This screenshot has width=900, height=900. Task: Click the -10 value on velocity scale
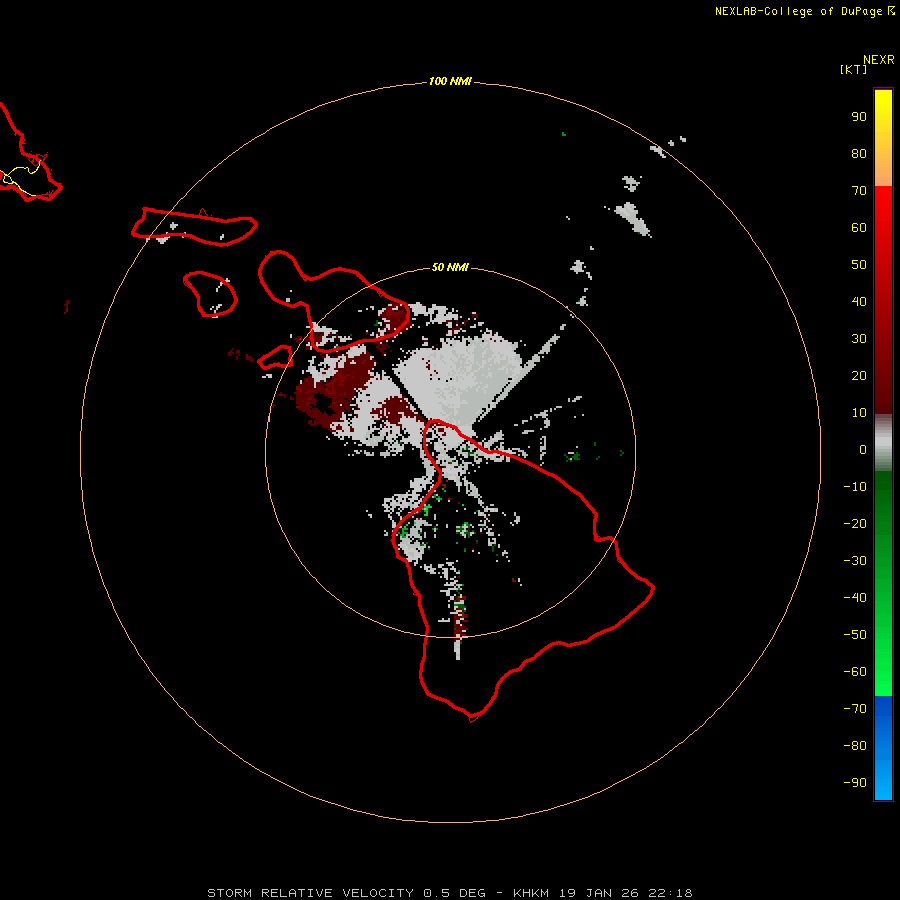855,487
